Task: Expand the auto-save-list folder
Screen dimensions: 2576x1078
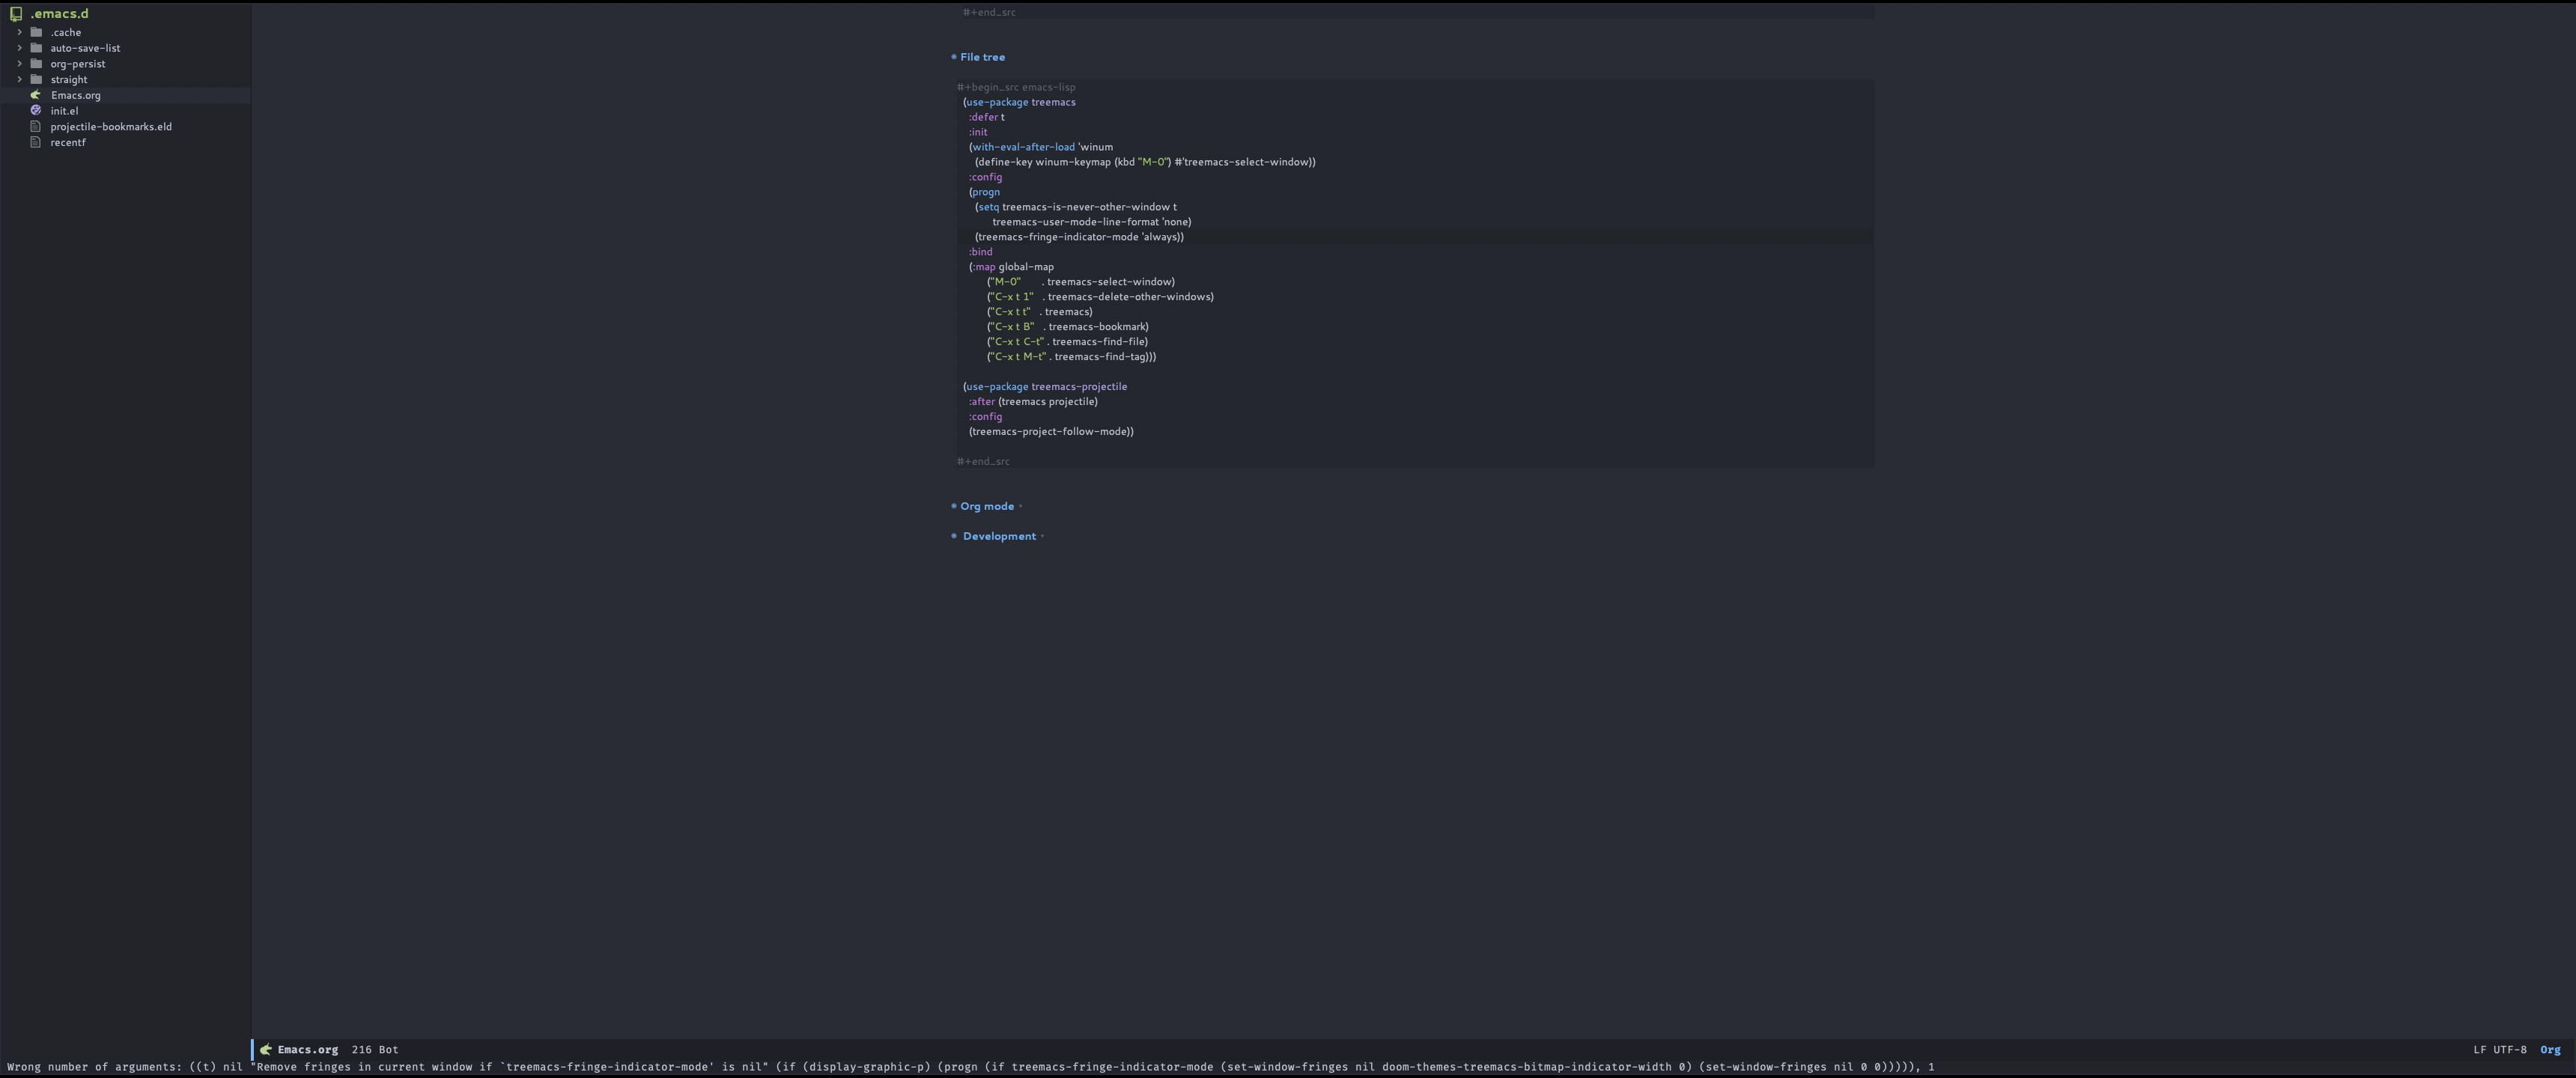Action: [19, 47]
